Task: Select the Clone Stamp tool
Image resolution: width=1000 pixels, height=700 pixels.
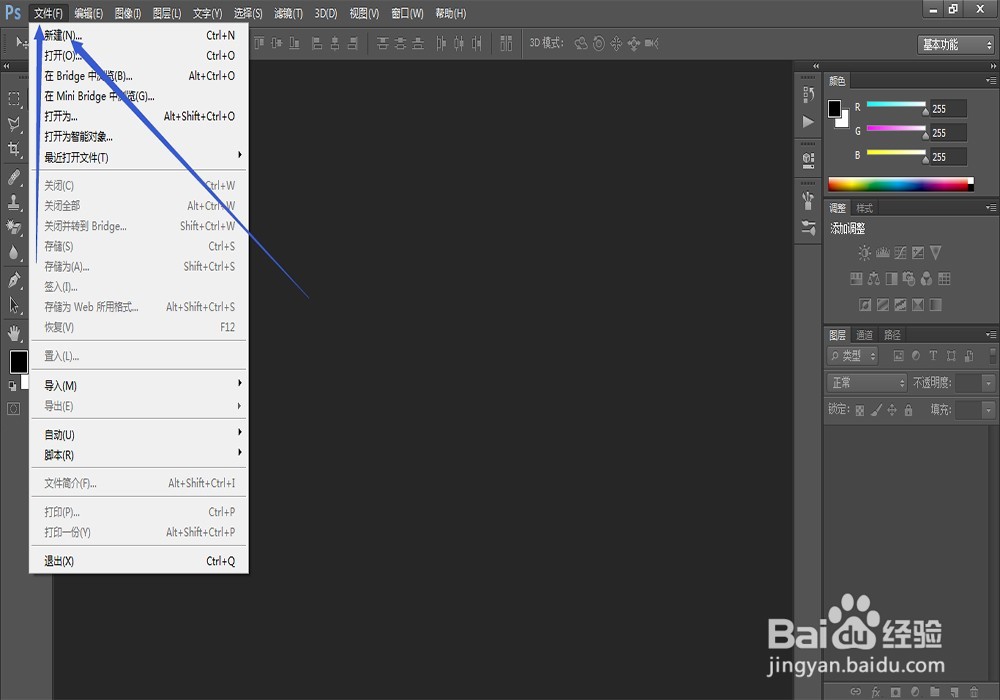Action: (x=13, y=202)
